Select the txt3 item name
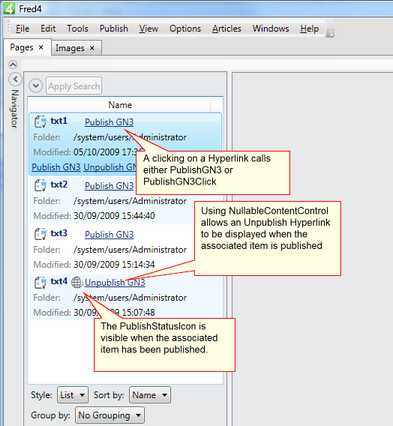 (59, 233)
